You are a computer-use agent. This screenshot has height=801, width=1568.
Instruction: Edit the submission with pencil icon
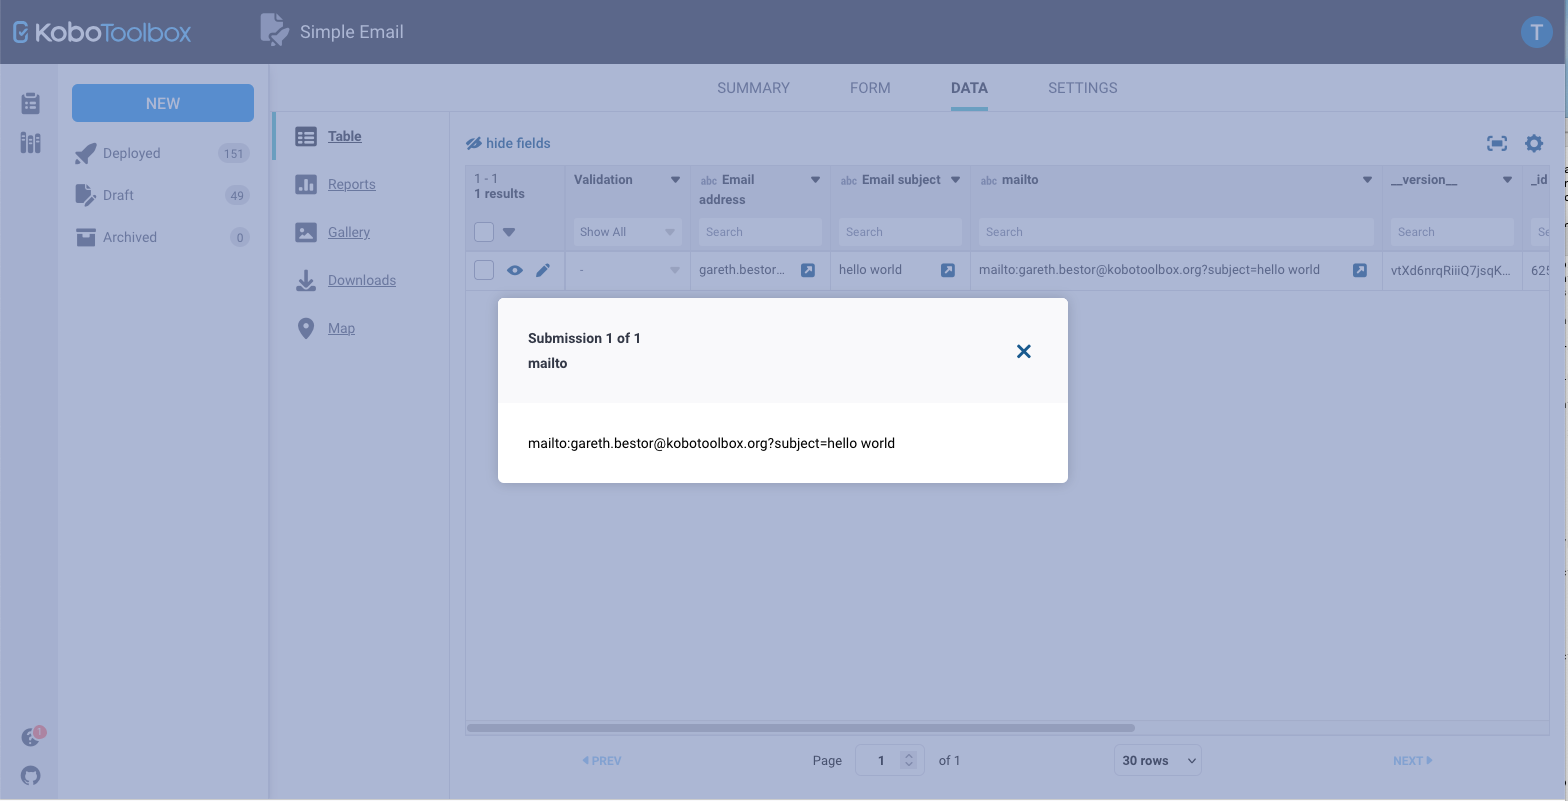coord(543,270)
